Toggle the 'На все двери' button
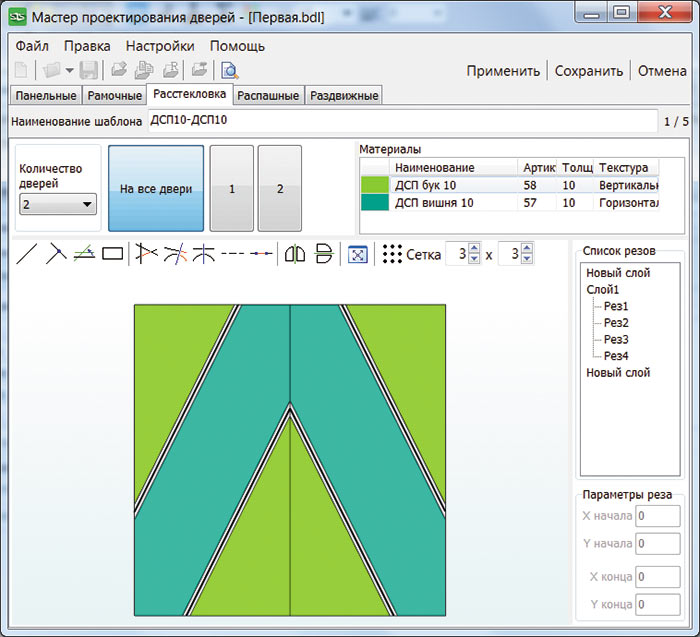This screenshot has width=700, height=637. (156, 188)
